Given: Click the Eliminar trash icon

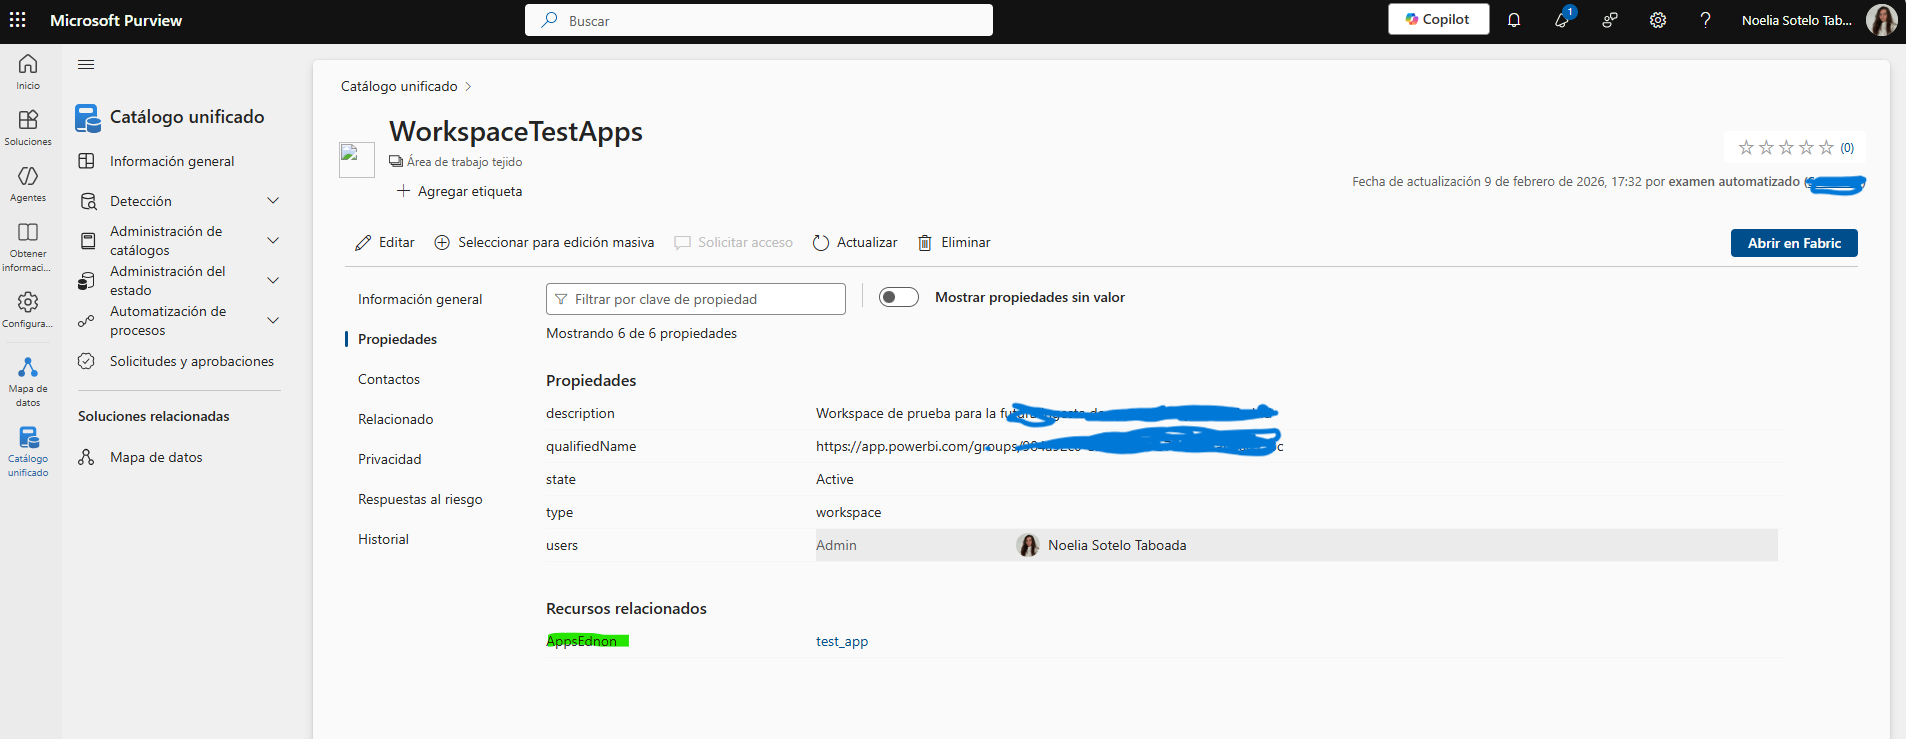Looking at the screenshot, I should [925, 243].
